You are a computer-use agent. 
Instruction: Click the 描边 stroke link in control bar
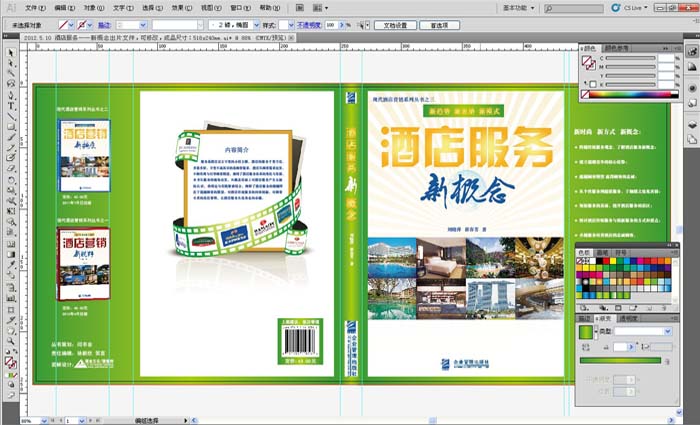pos(104,25)
